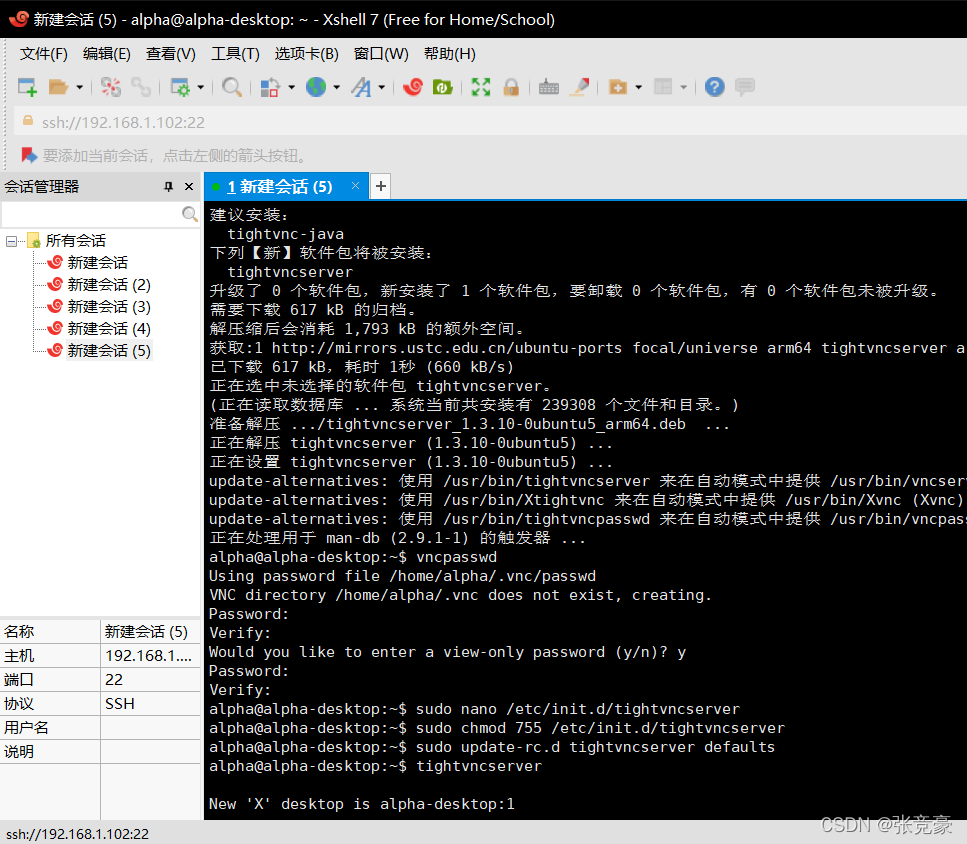The image size is (967, 844).
Task: Click the 说明 property label
Action: click(19, 752)
